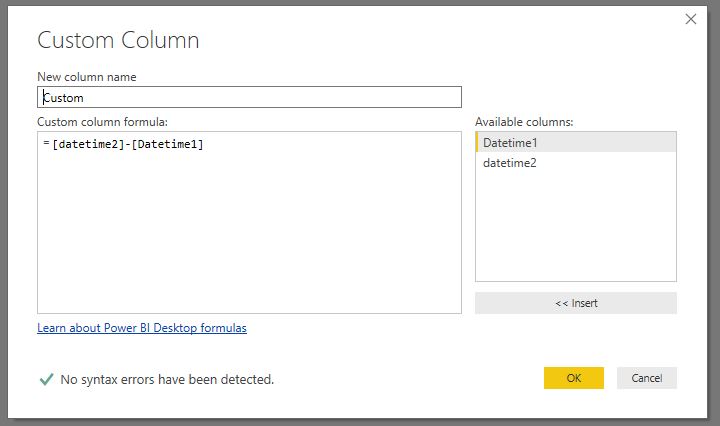
Task: Click the Cancel button
Action: point(647,378)
